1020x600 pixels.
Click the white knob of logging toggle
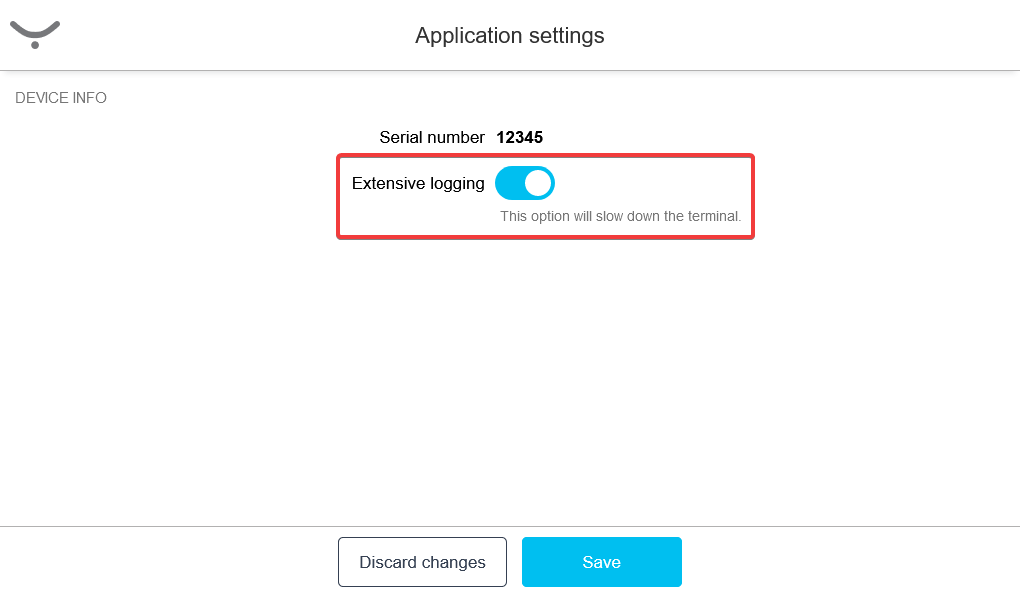coord(538,183)
